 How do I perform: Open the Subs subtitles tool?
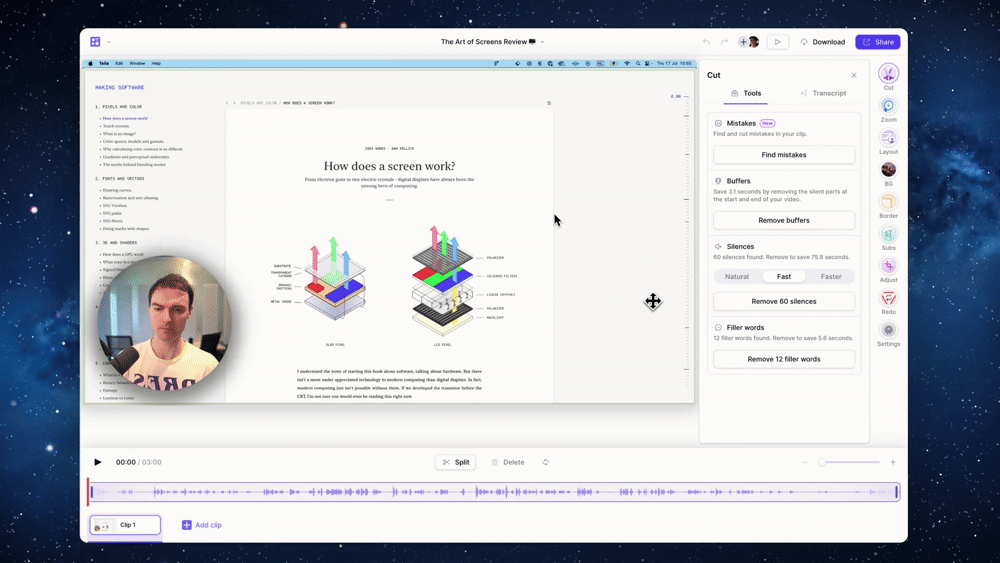click(888, 238)
